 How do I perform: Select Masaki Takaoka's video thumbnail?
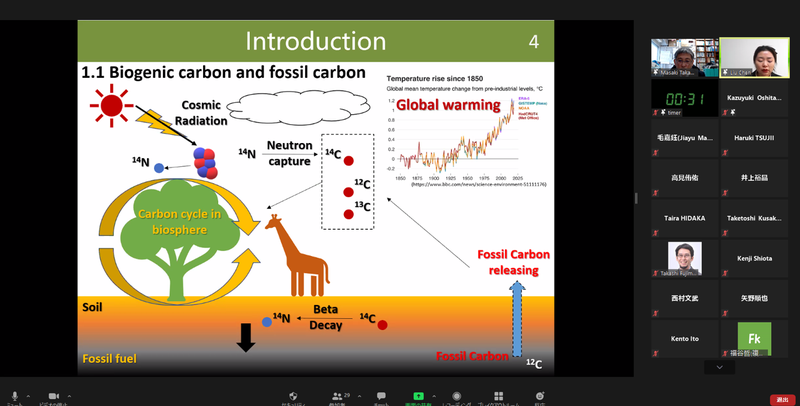tap(684, 58)
